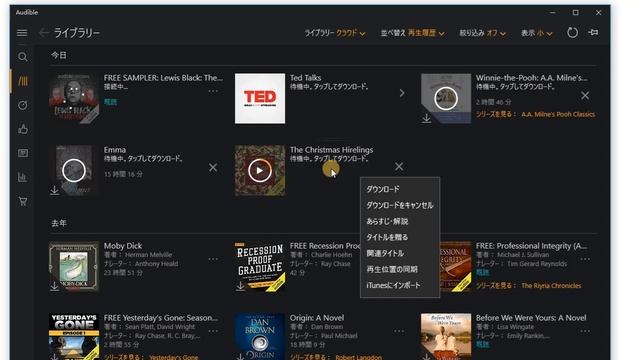Choose ダウンロードをキャンセル from the context menu
Screen dimensions: 640x360
click(400, 205)
